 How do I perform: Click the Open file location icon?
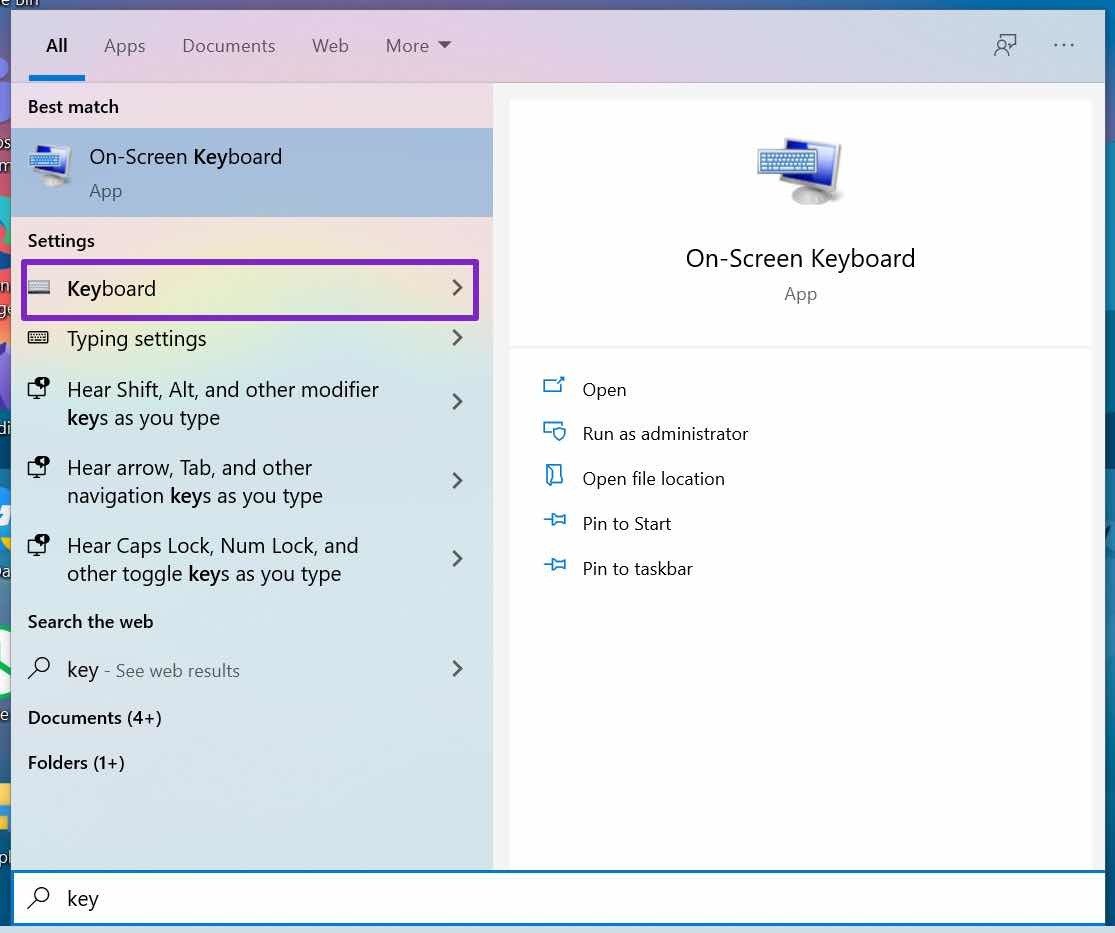click(554, 475)
